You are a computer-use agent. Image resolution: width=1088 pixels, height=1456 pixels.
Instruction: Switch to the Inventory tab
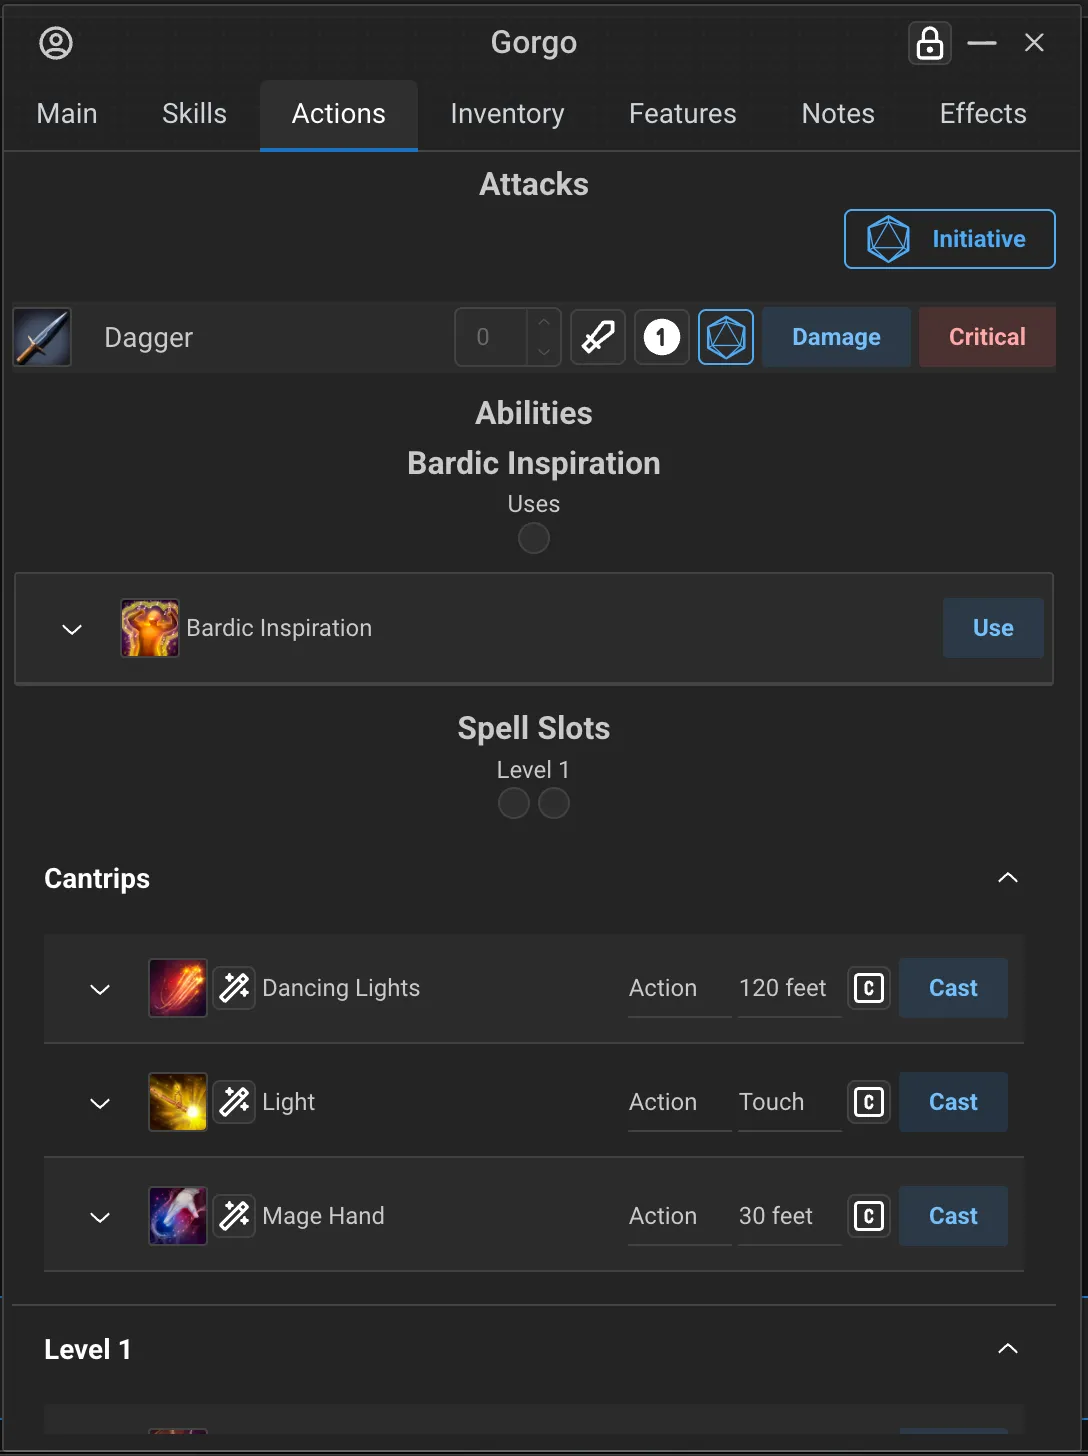point(507,114)
